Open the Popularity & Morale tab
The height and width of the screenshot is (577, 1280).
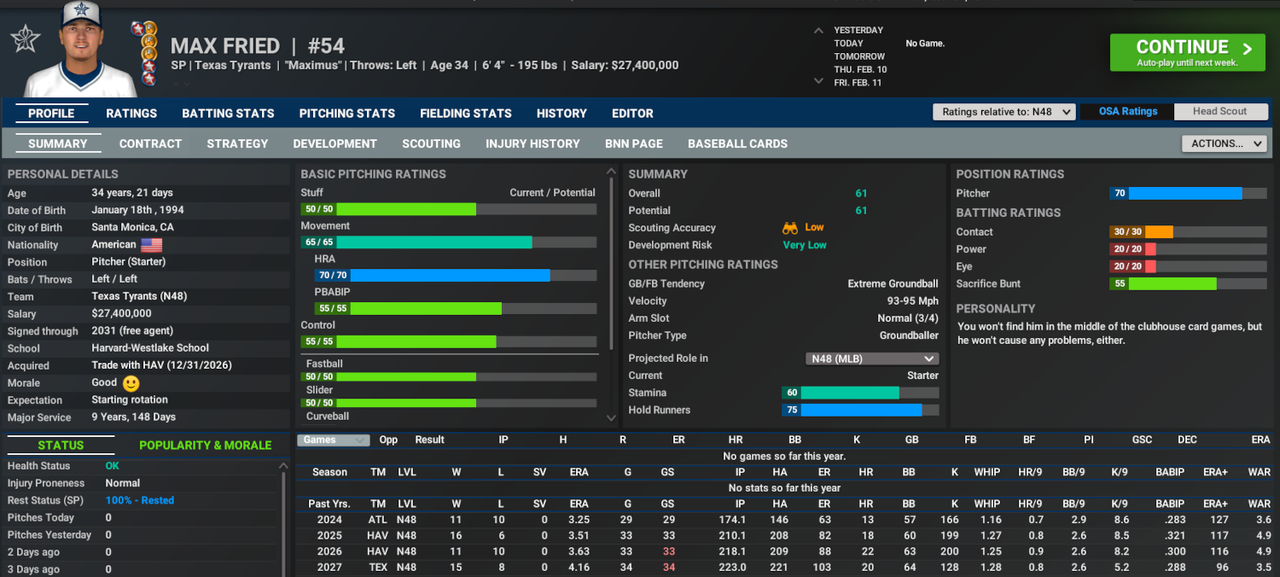(x=205, y=445)
